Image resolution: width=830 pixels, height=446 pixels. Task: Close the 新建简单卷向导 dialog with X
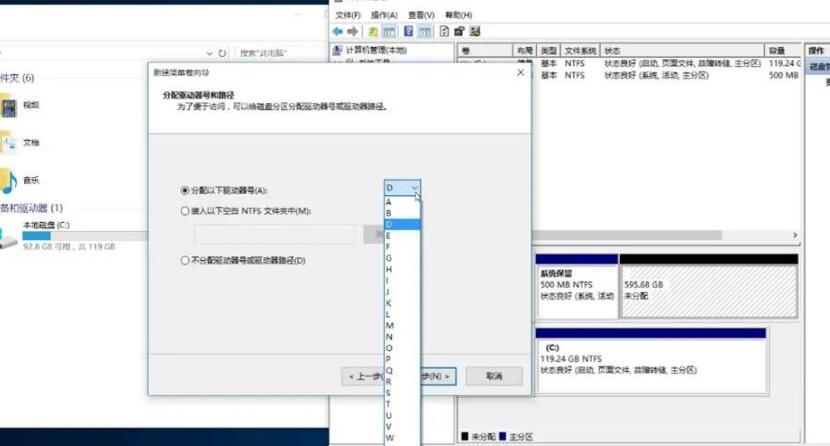click(520, 72)
